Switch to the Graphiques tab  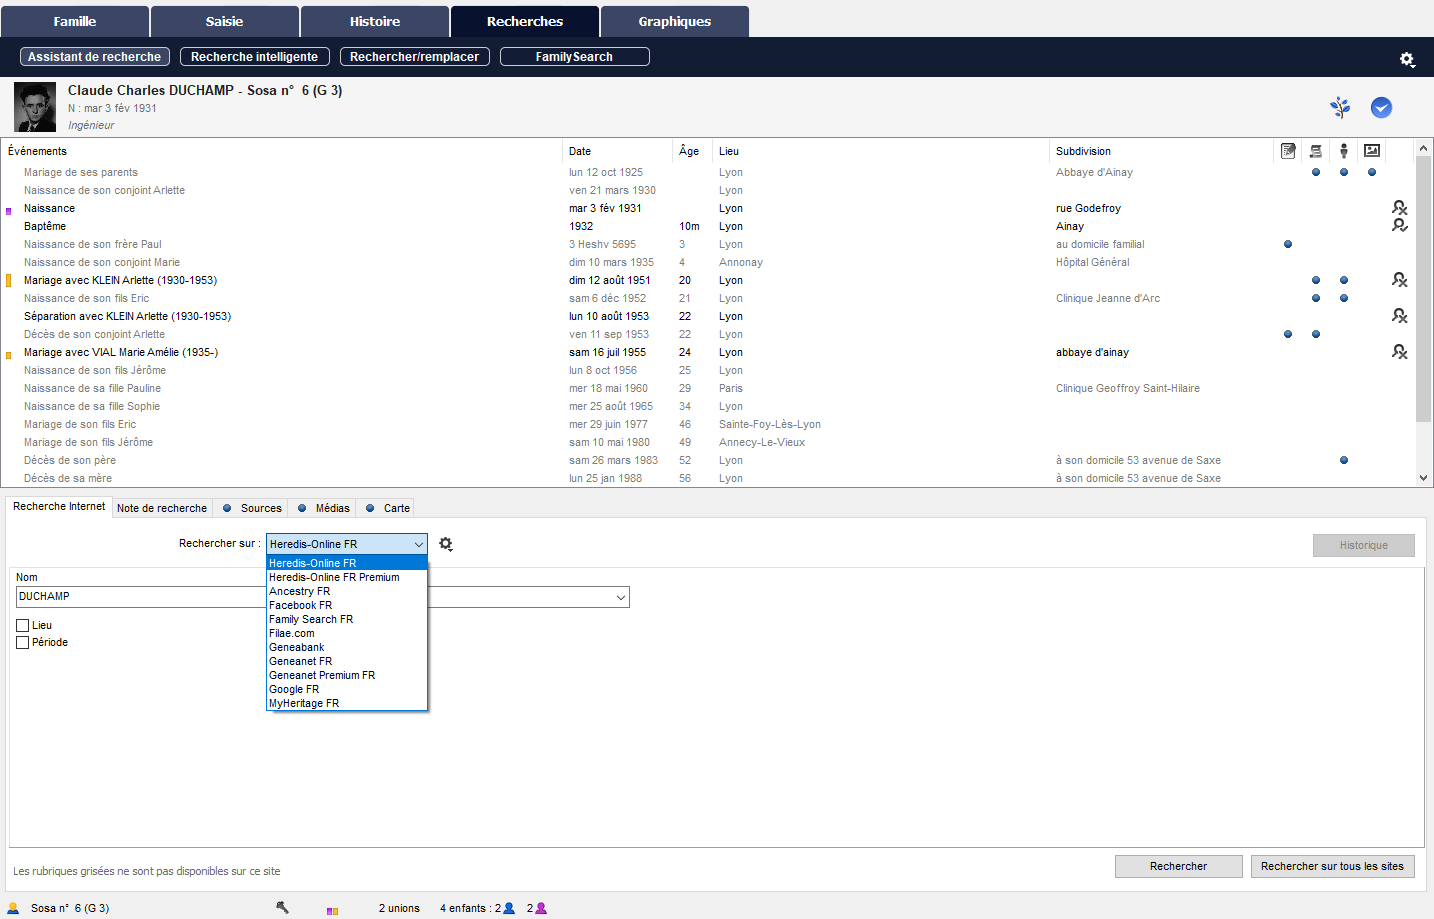(x=675, y=21)
